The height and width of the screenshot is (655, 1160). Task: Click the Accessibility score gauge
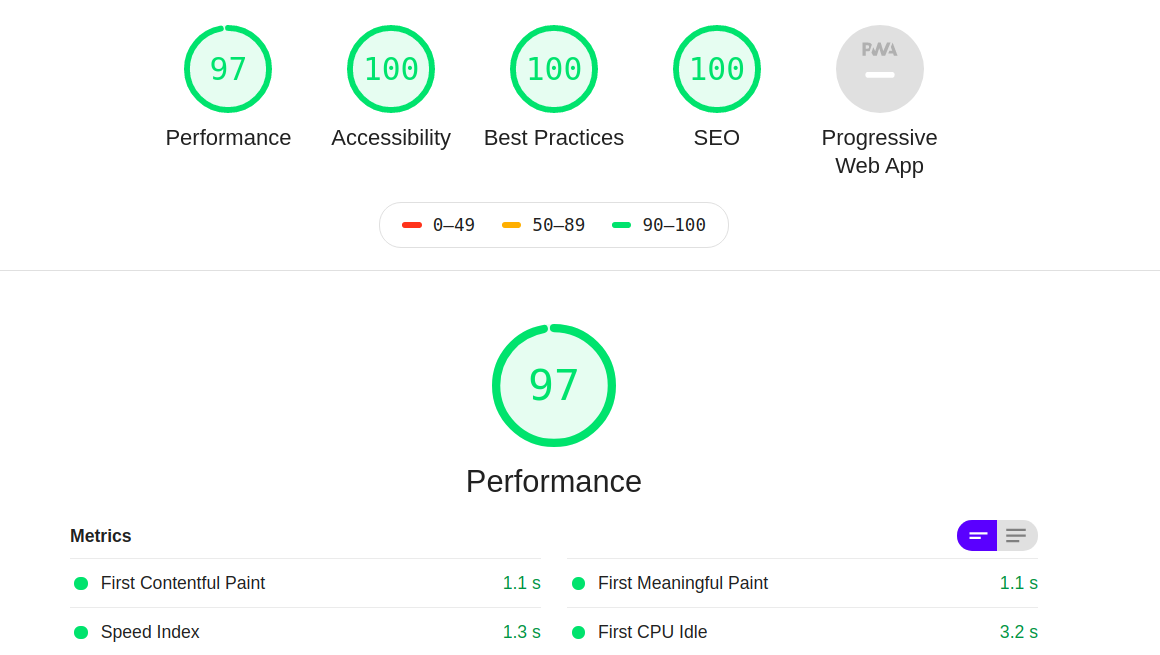tap(391, 69)
